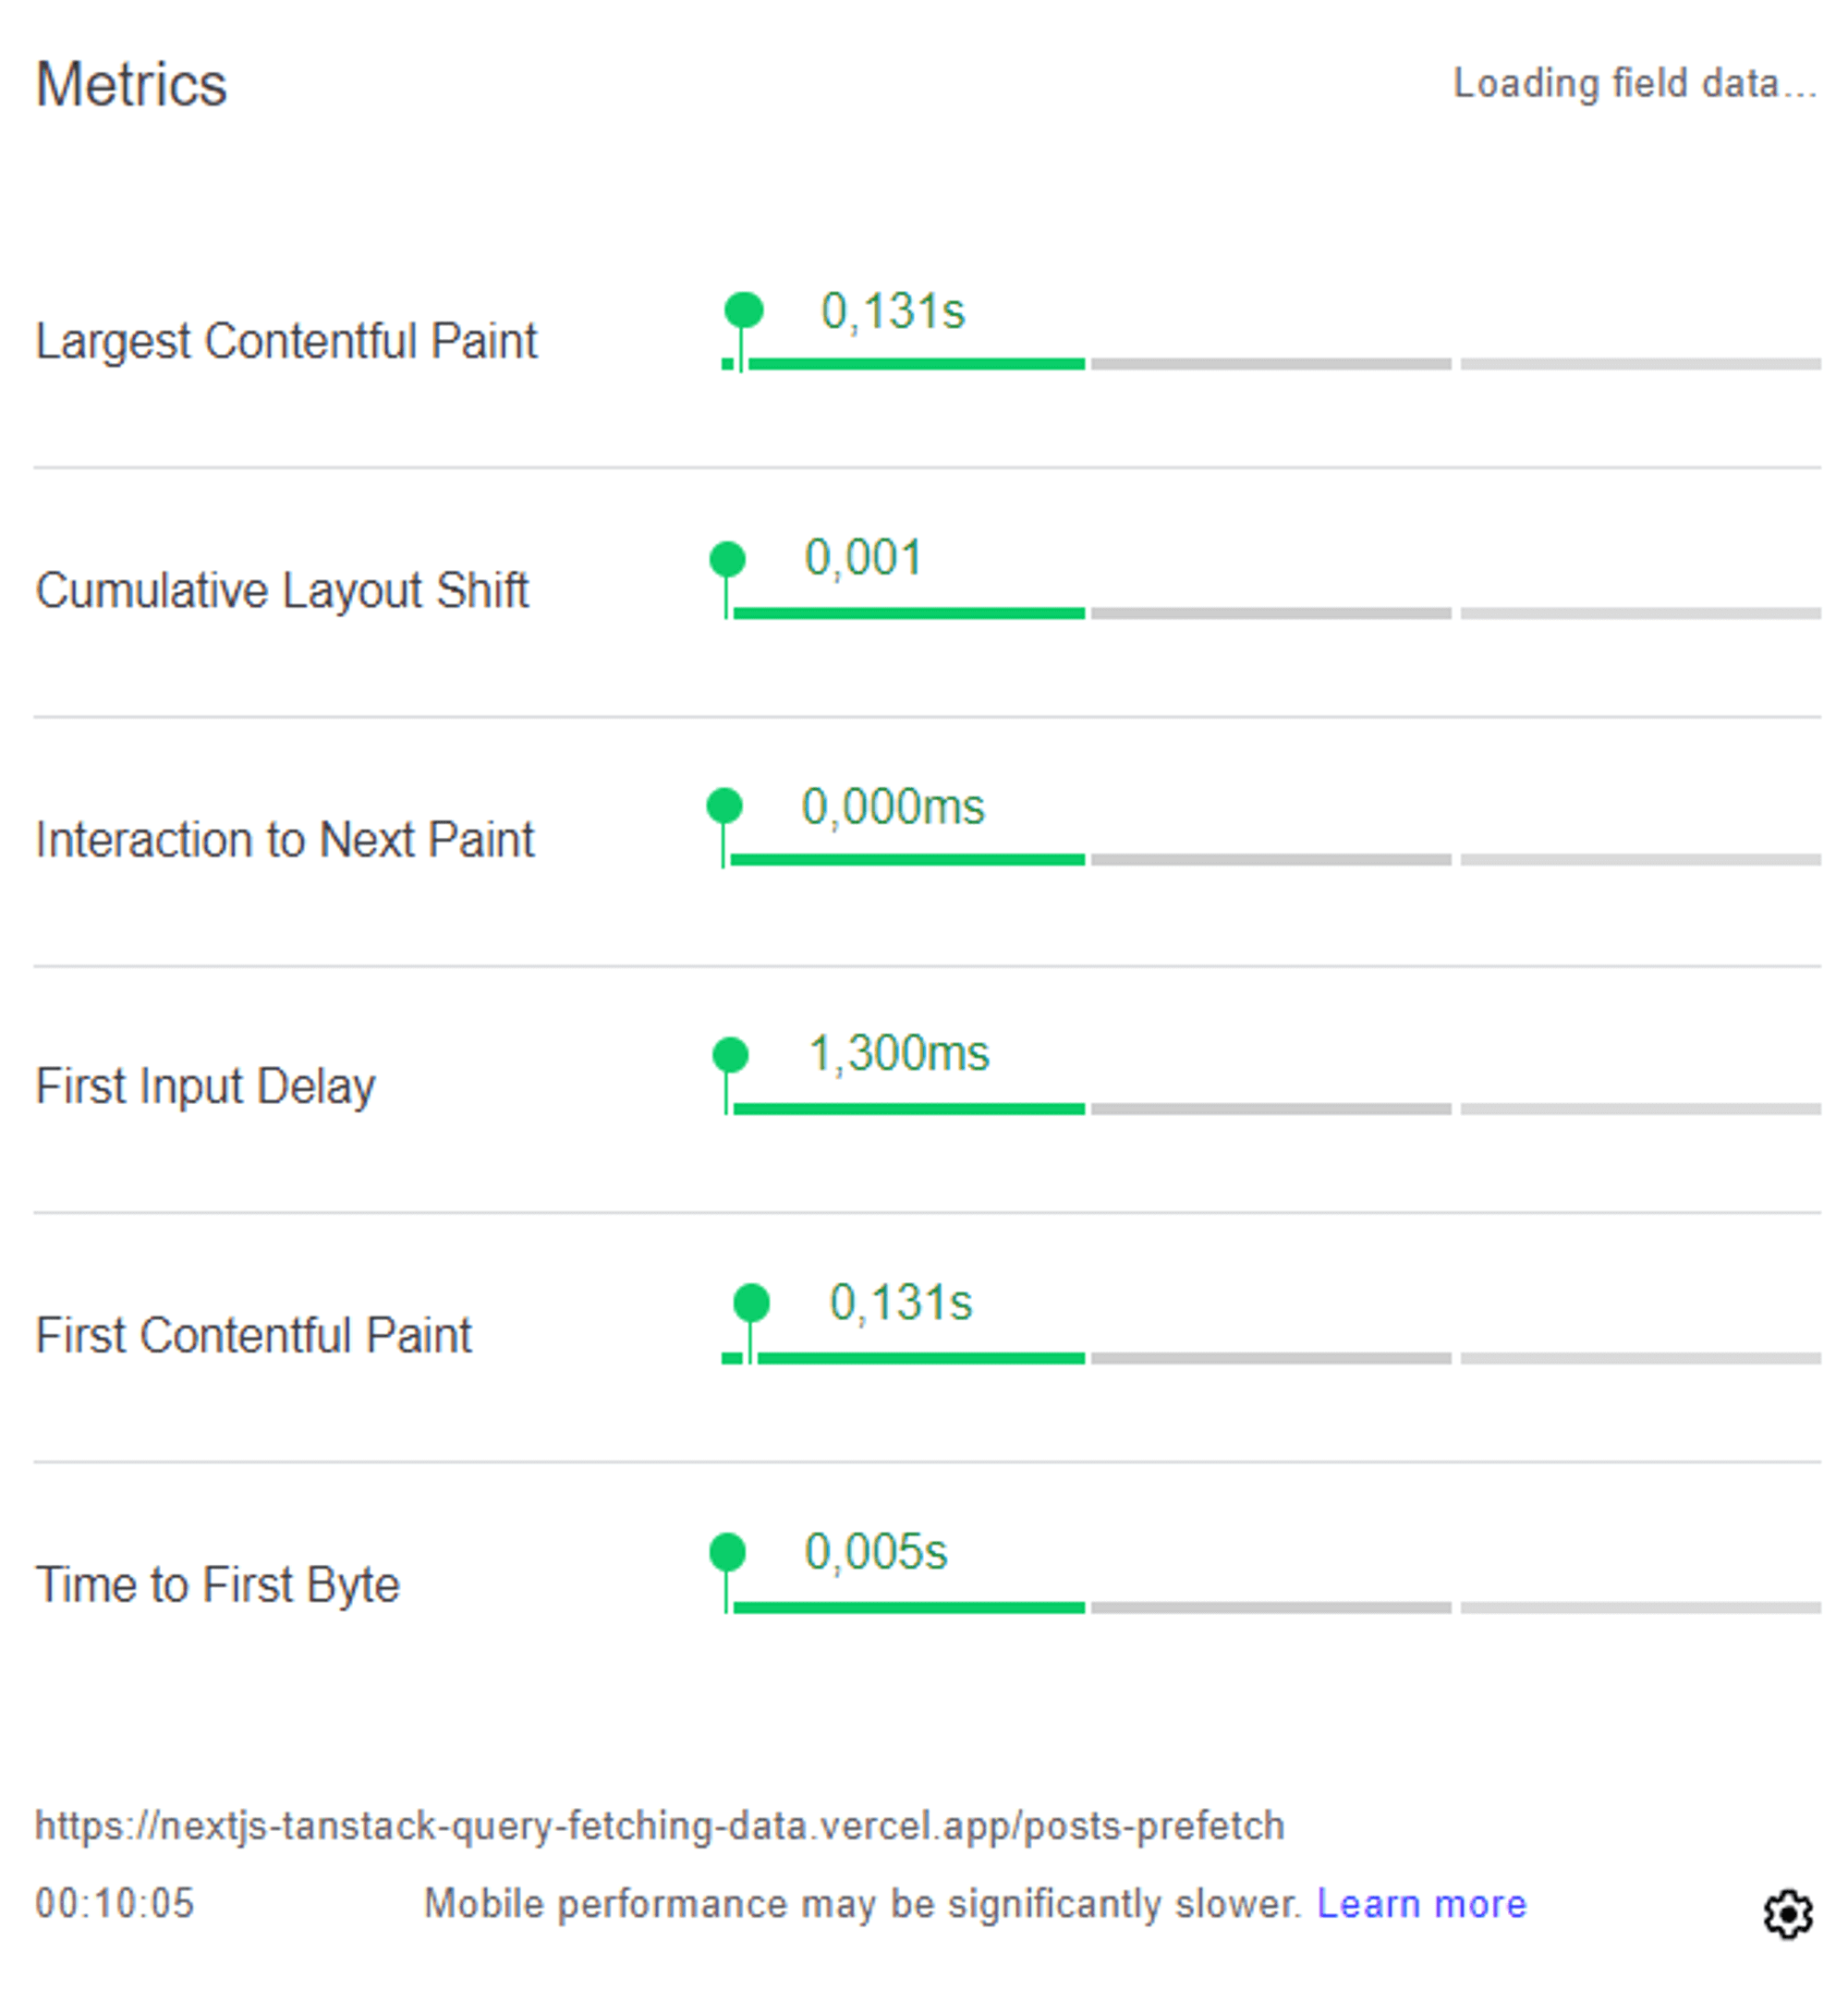Image resolution: width=1848 pixels, height=1989 pixels.
Task: Click the 1,300ms First Input Delay value
Action: tap(898, 1054)
